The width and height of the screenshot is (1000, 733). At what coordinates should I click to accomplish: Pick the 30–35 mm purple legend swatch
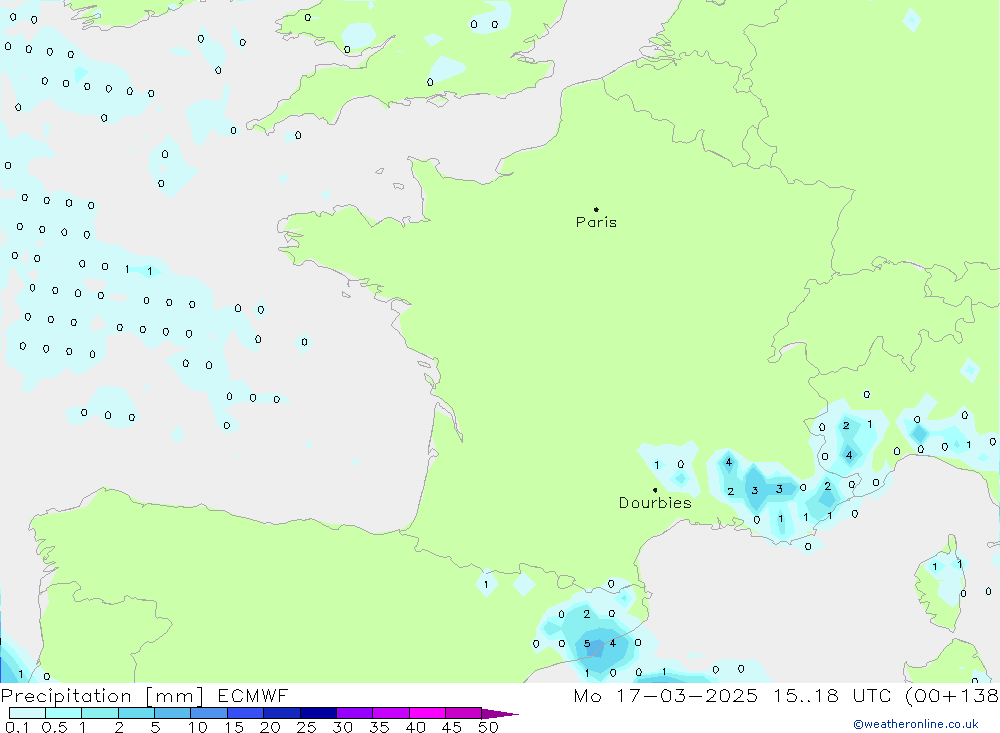coord(355,713)
